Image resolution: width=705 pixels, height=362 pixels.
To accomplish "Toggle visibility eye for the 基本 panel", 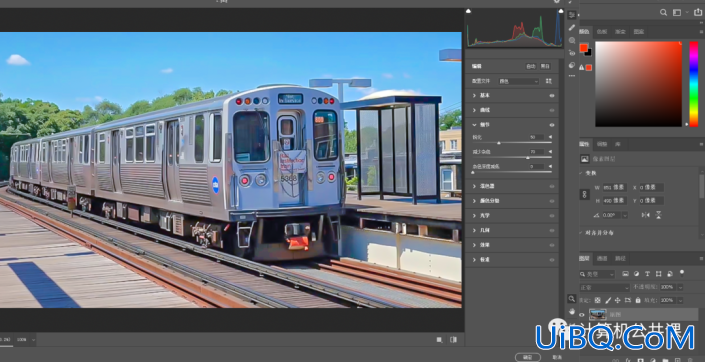I will (x=552, y=96).
